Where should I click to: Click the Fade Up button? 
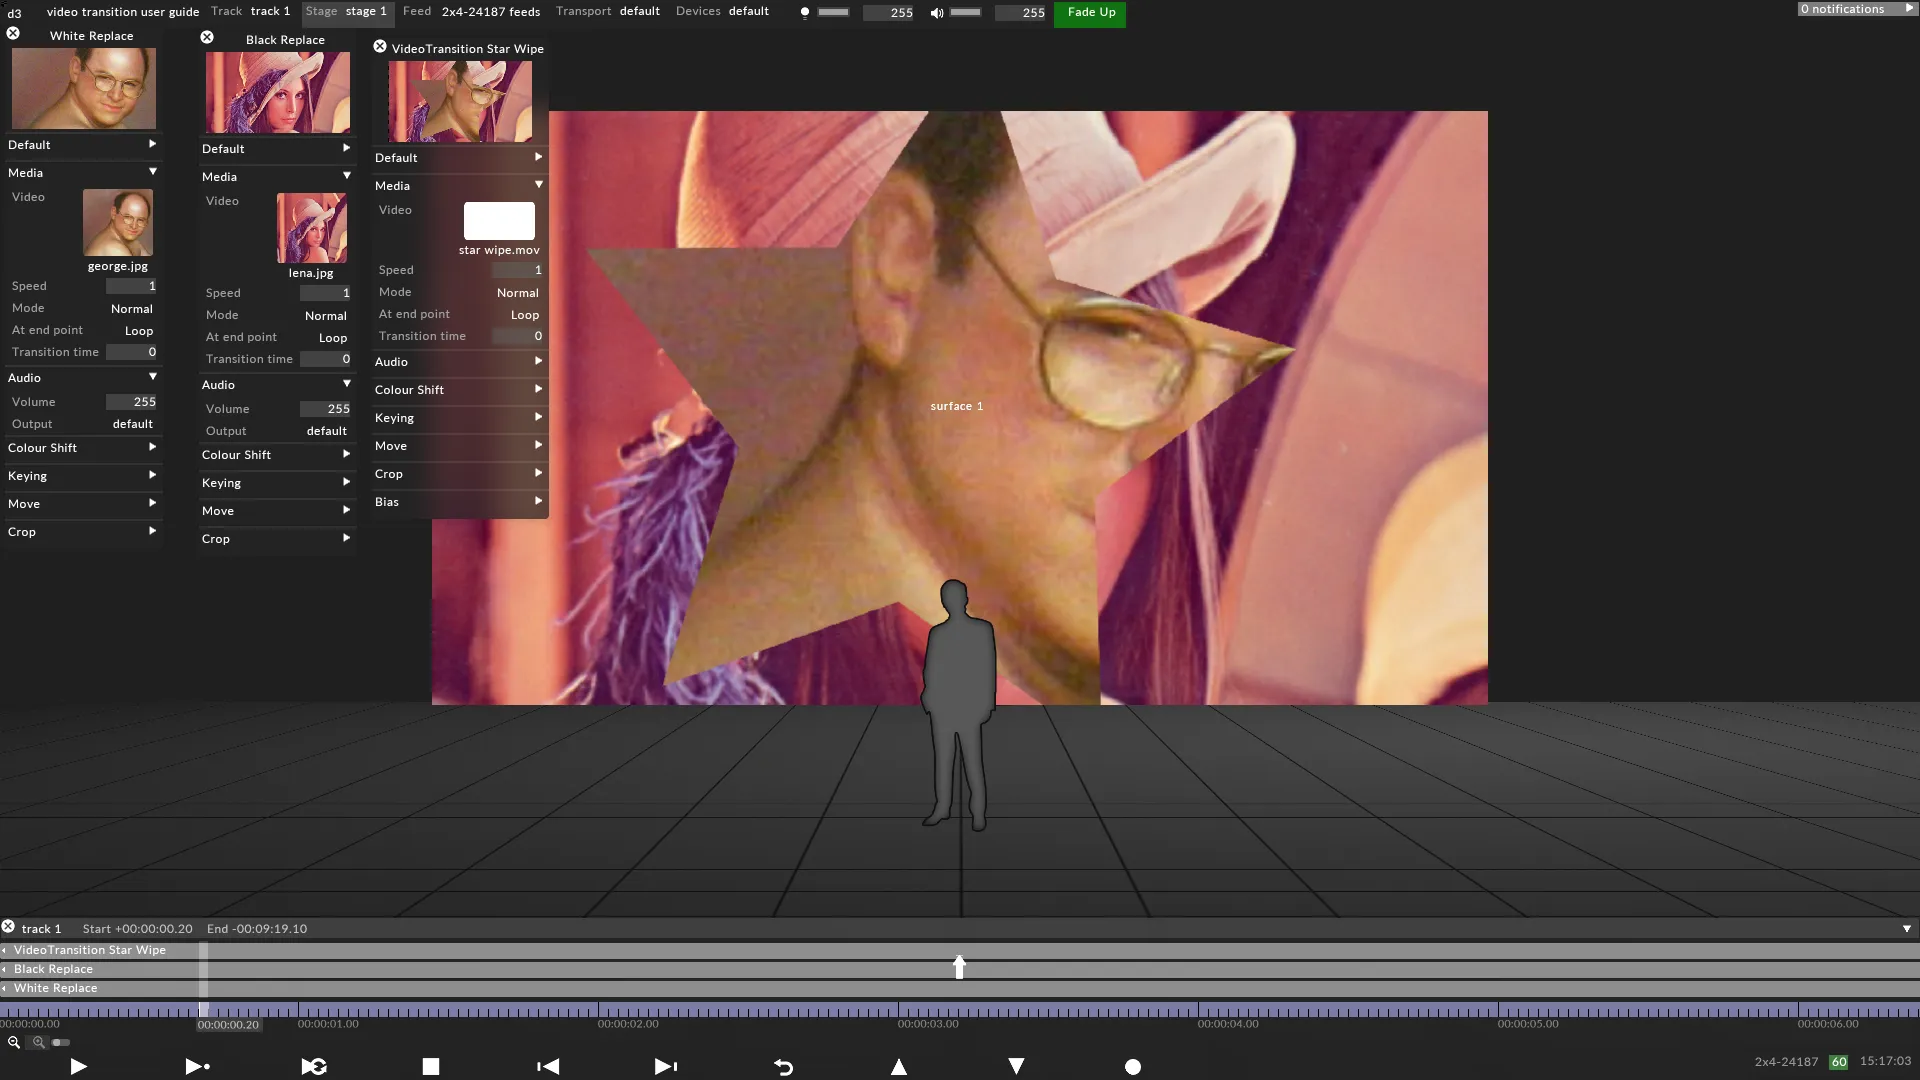coord(1091,12)
